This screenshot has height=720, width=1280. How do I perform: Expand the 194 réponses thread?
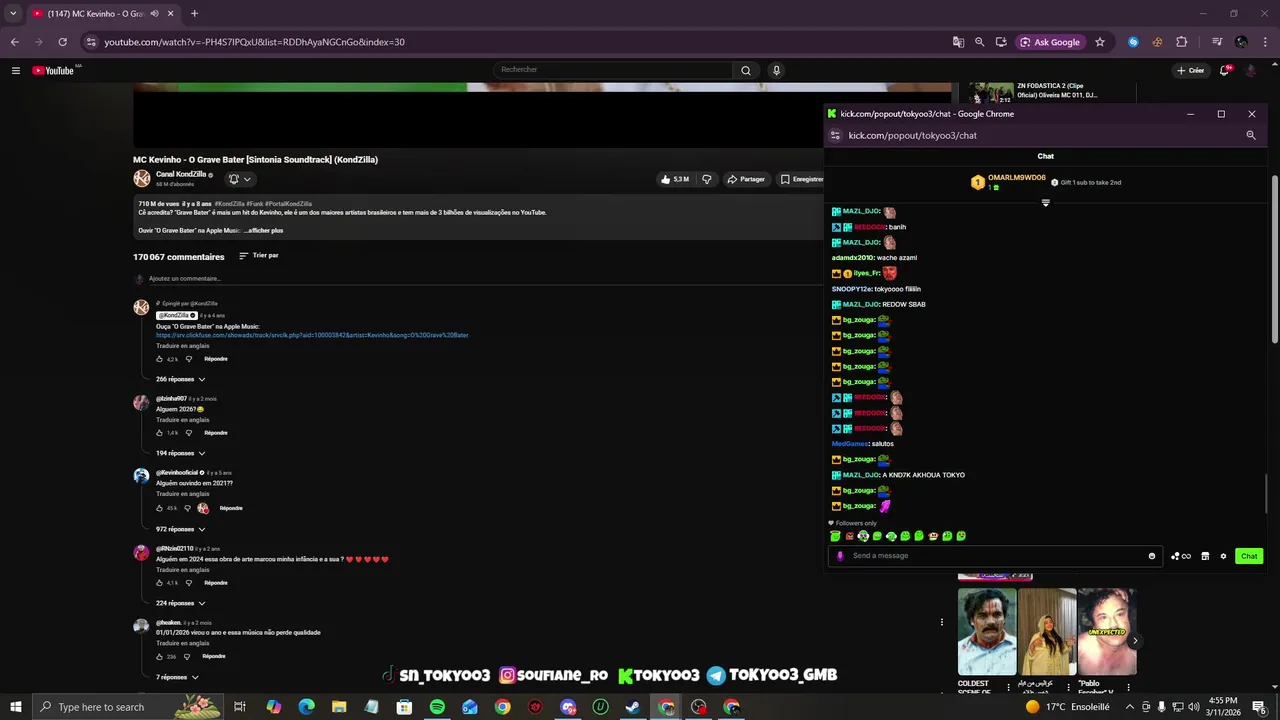coord(180,453)
